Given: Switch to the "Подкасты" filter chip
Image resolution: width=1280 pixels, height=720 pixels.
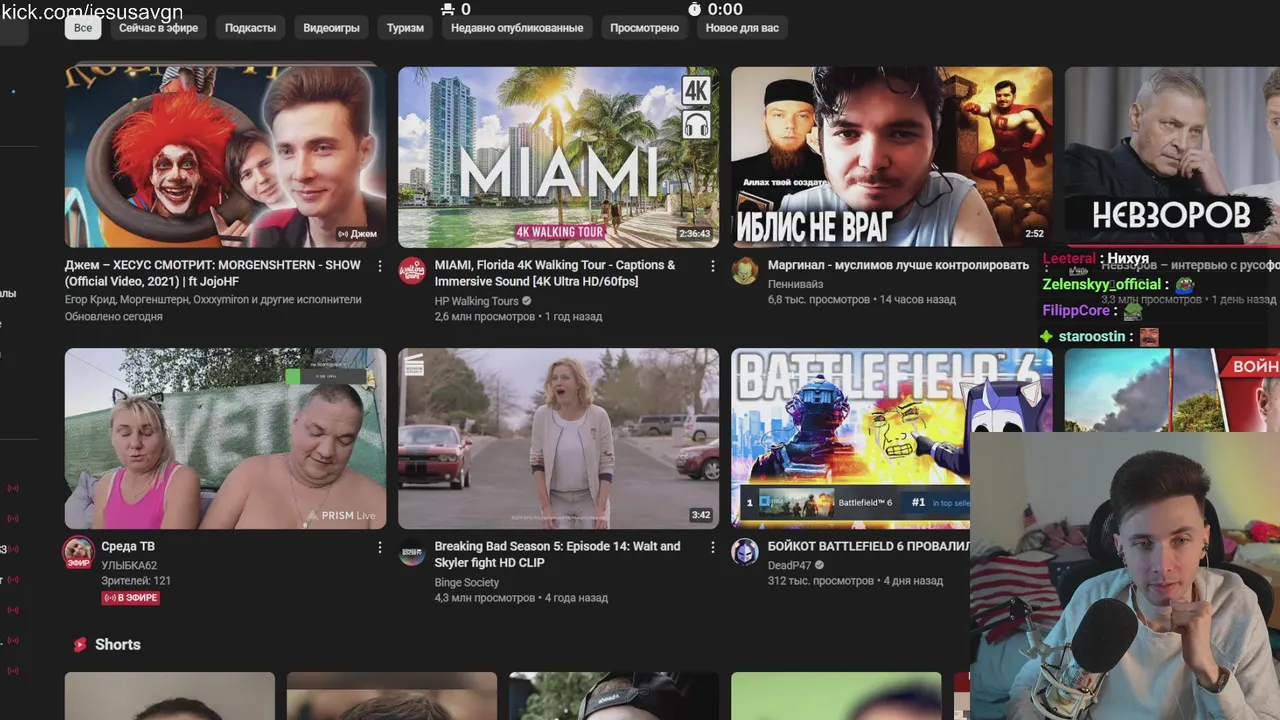Looking at the screenshot, I should click(x=250, y=28).
